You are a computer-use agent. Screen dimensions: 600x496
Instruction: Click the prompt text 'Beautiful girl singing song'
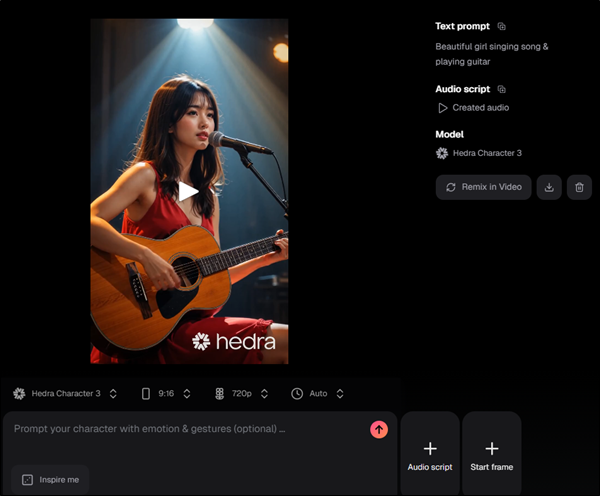click(488, 47)
